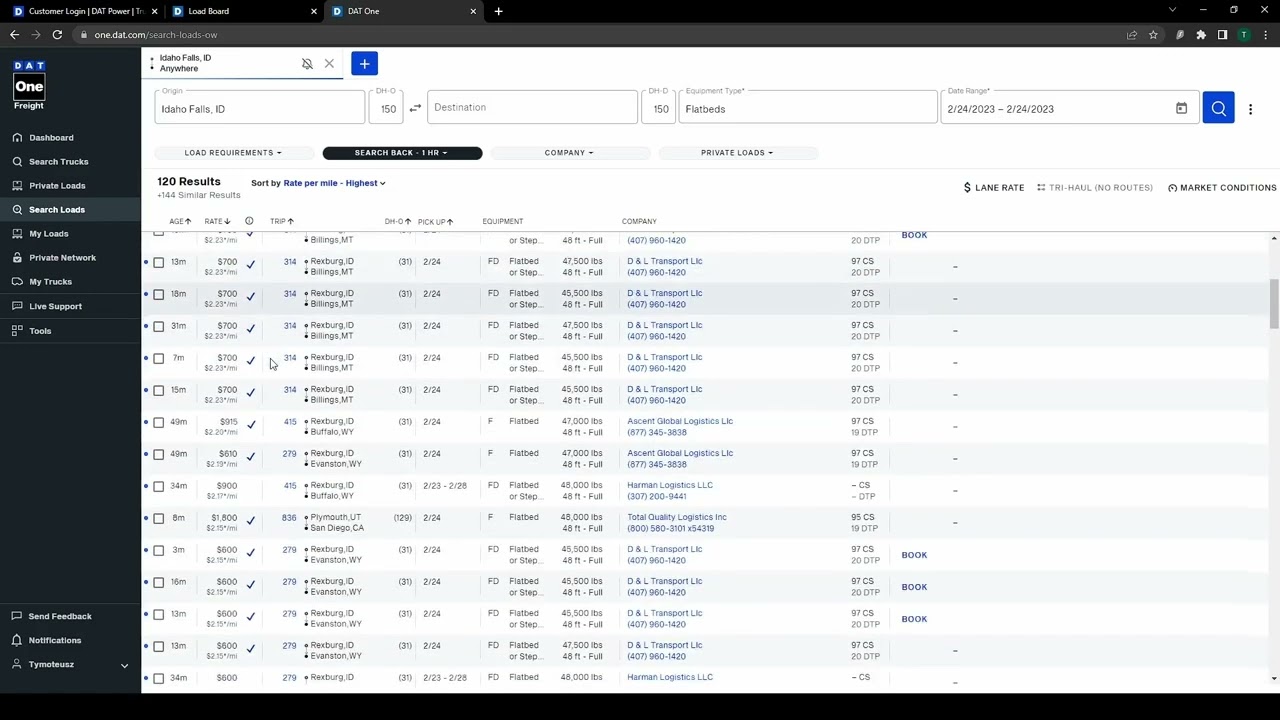This screenshot has height=720, width=1280.
Task: Expand the Company filter dropdown
Action: (569, 153)
